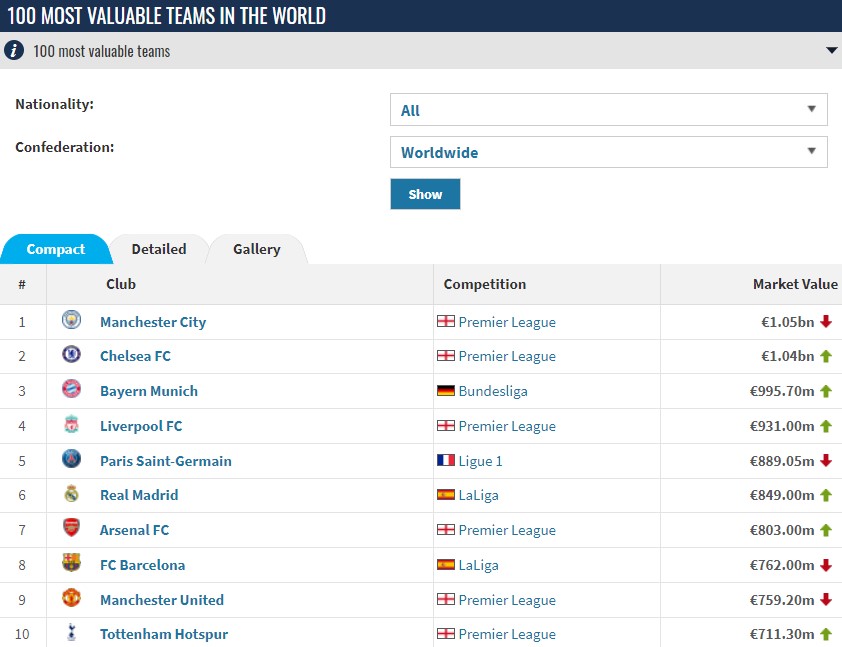Click the green up arrow beside €711.30m
The image size is (842, 647).
coord(826,634)
